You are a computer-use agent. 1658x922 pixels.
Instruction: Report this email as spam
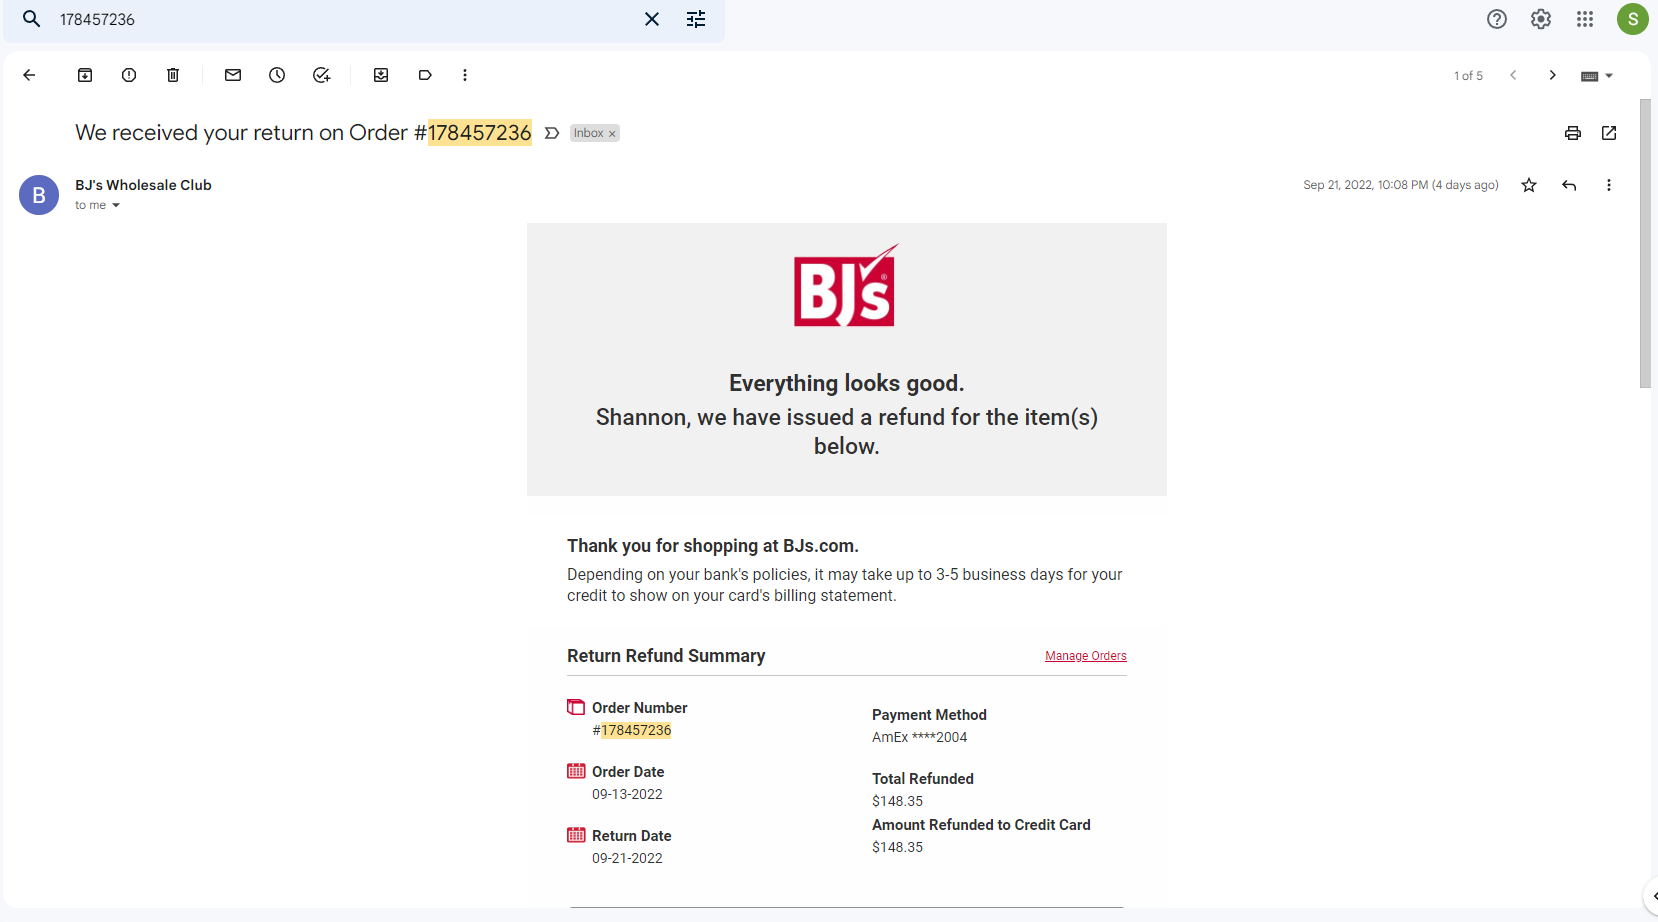point(129,75)
